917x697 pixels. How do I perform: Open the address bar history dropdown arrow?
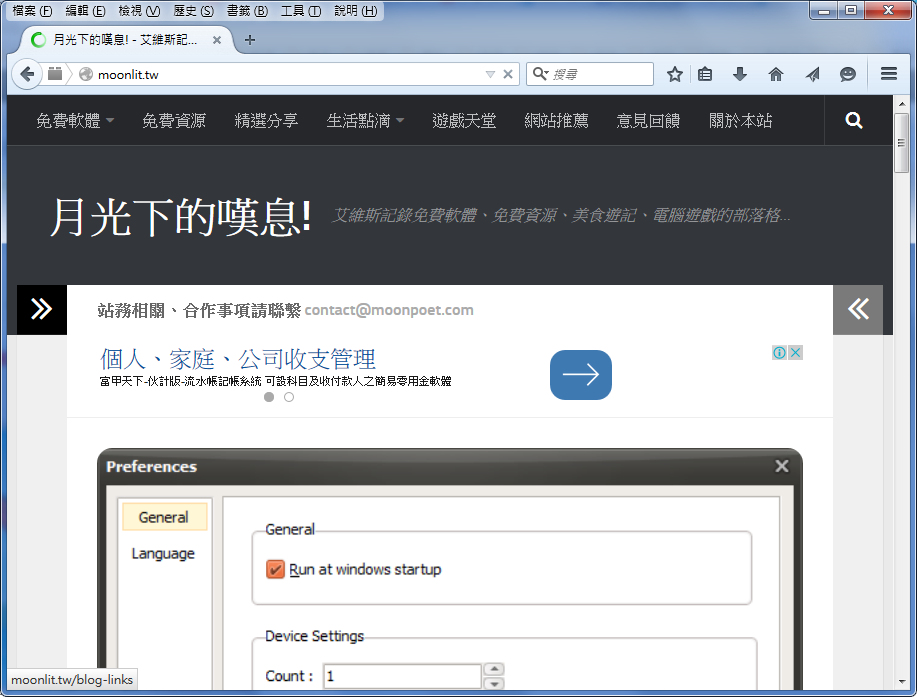point(490,74)
